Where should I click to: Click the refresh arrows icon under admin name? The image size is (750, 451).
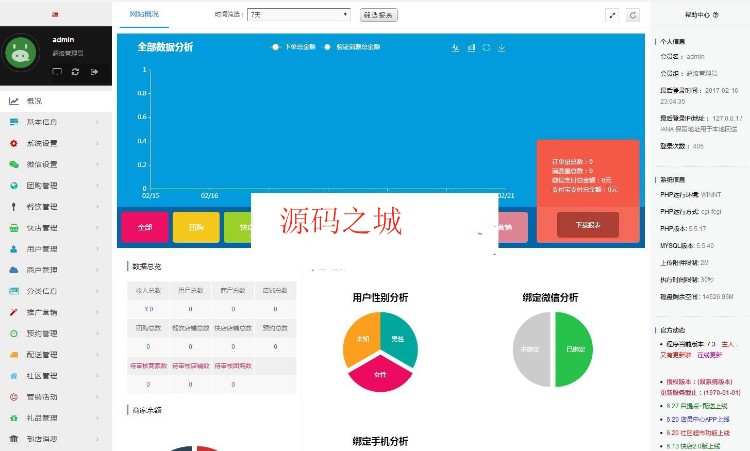coord(75,72)
